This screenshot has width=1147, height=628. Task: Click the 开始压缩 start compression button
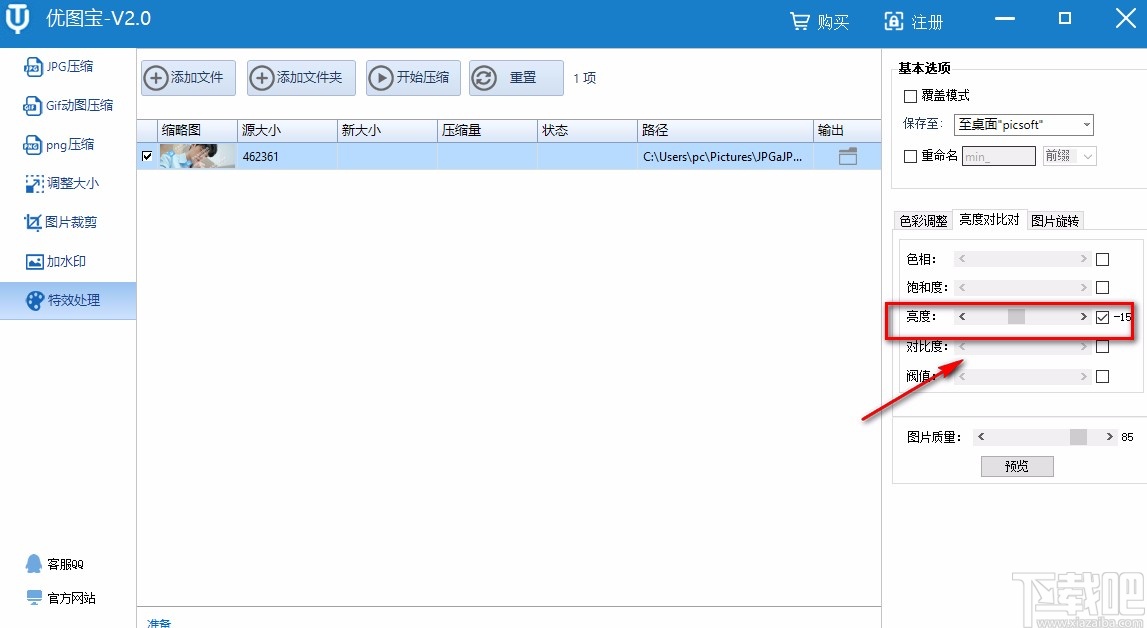coord(412,77)
